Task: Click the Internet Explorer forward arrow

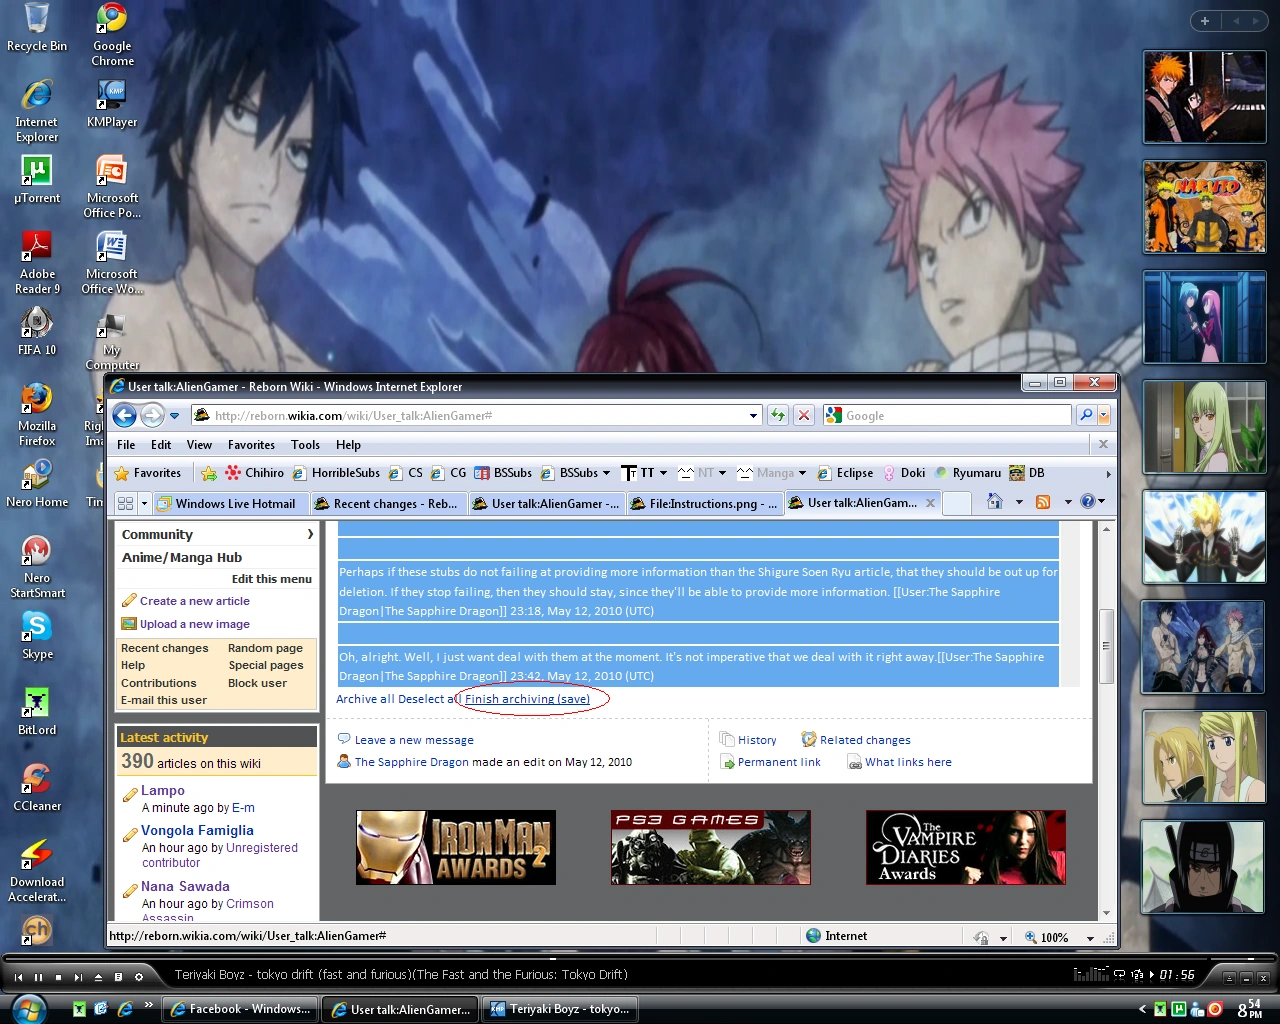Action: click(x=152, y=415)
